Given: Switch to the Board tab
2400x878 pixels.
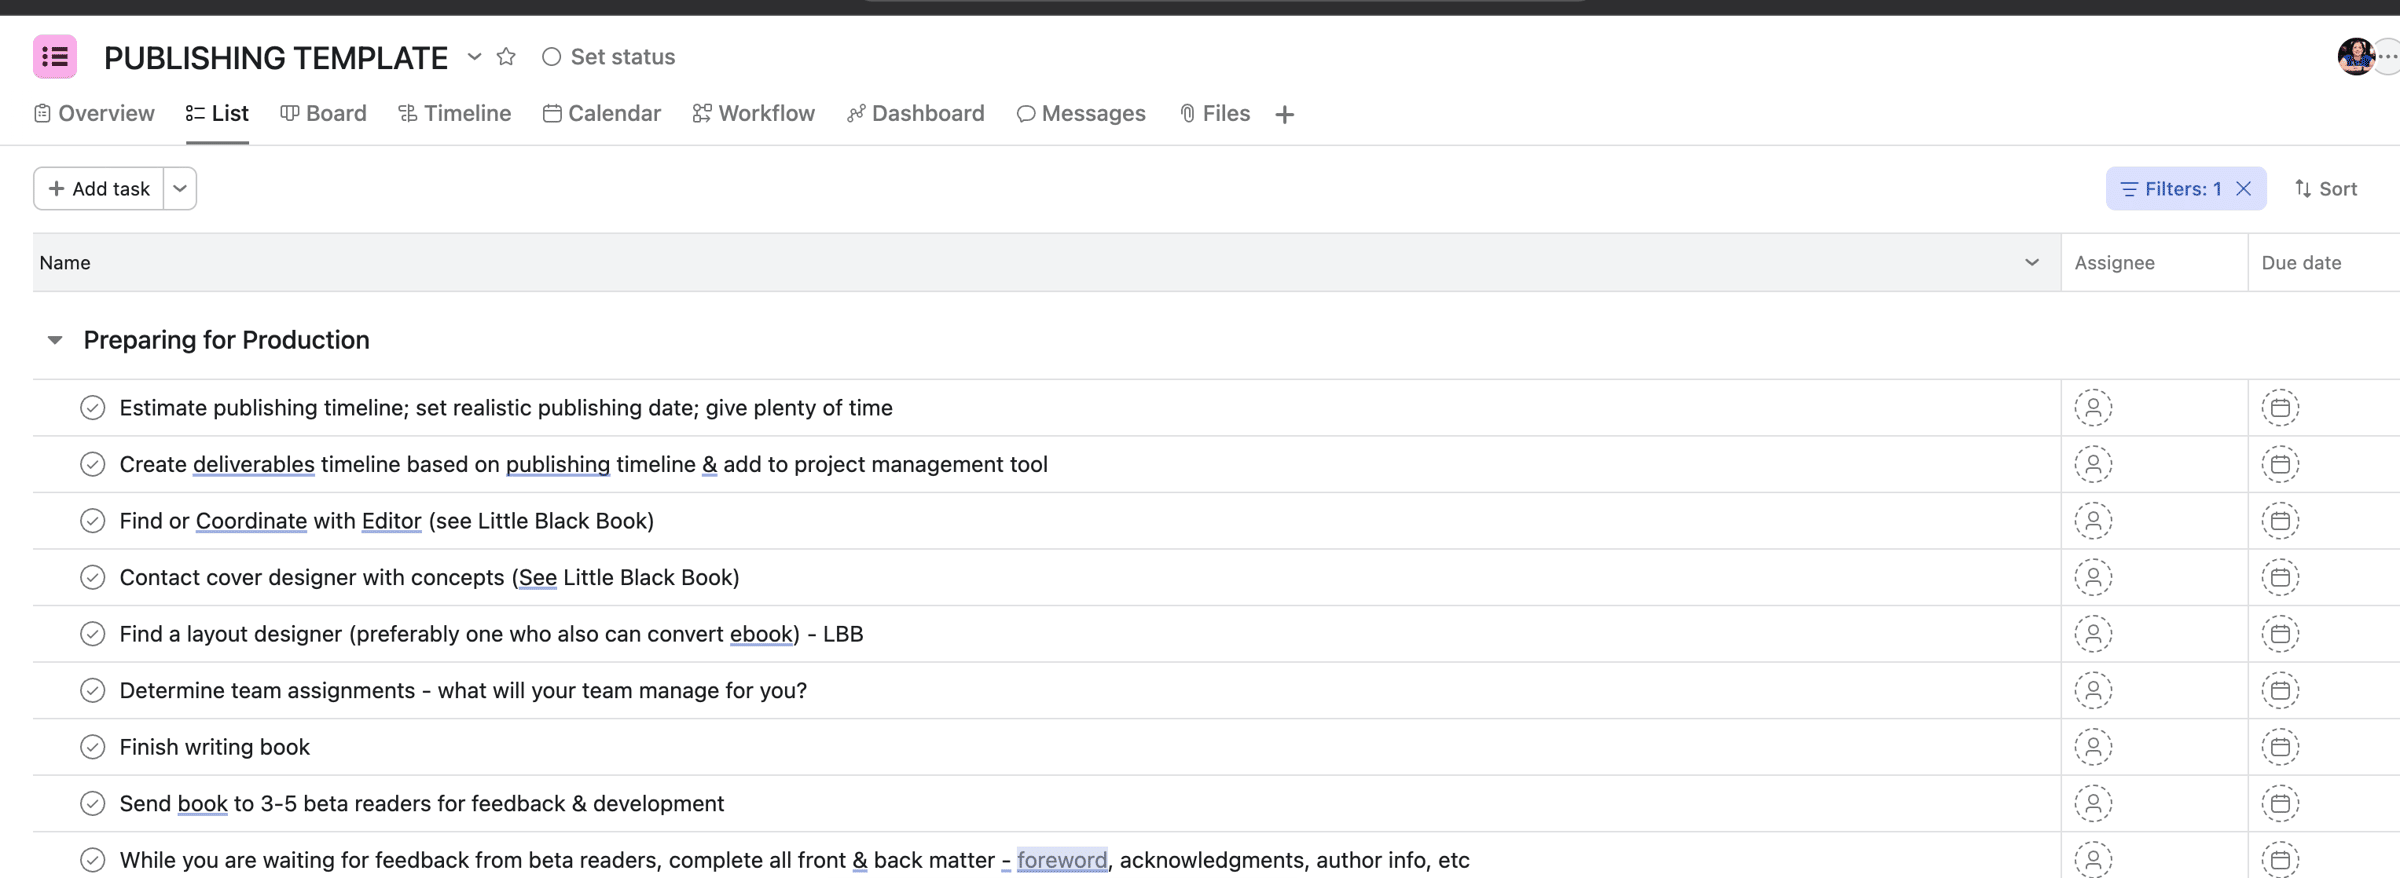Looking at the screenshot, I should [323, 114].
